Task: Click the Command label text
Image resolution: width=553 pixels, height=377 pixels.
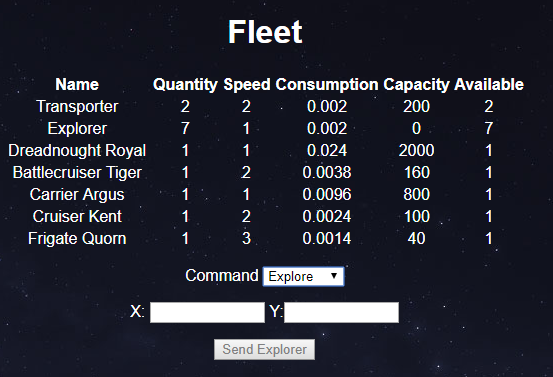Action: (x=222, y=275)
